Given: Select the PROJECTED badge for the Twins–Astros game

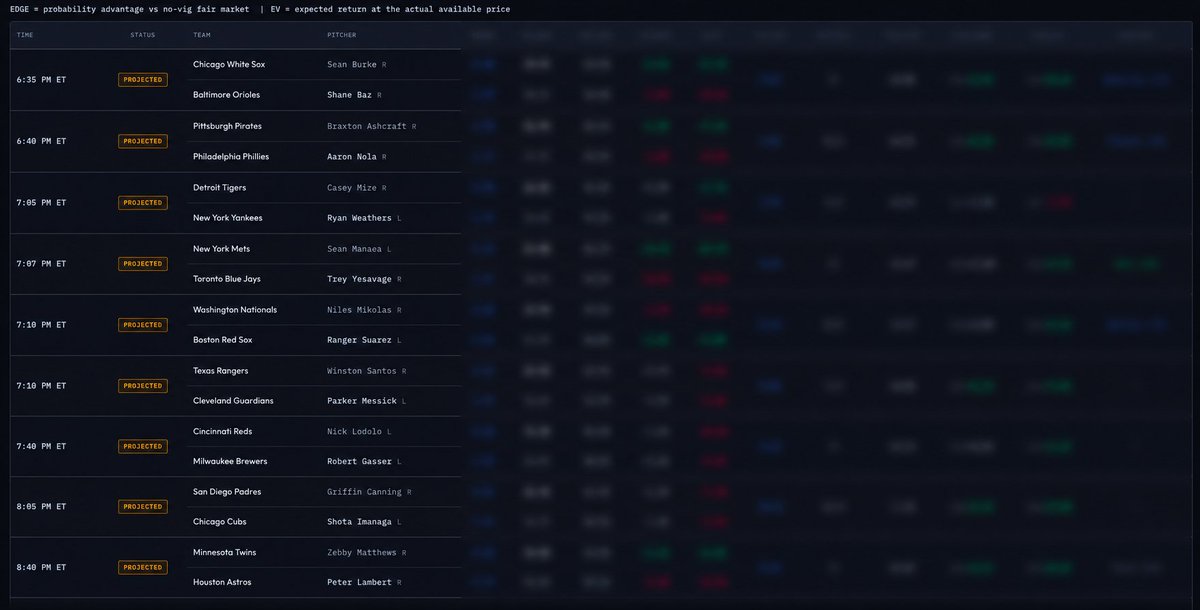Looking at the screenshot, I should 143,568.
